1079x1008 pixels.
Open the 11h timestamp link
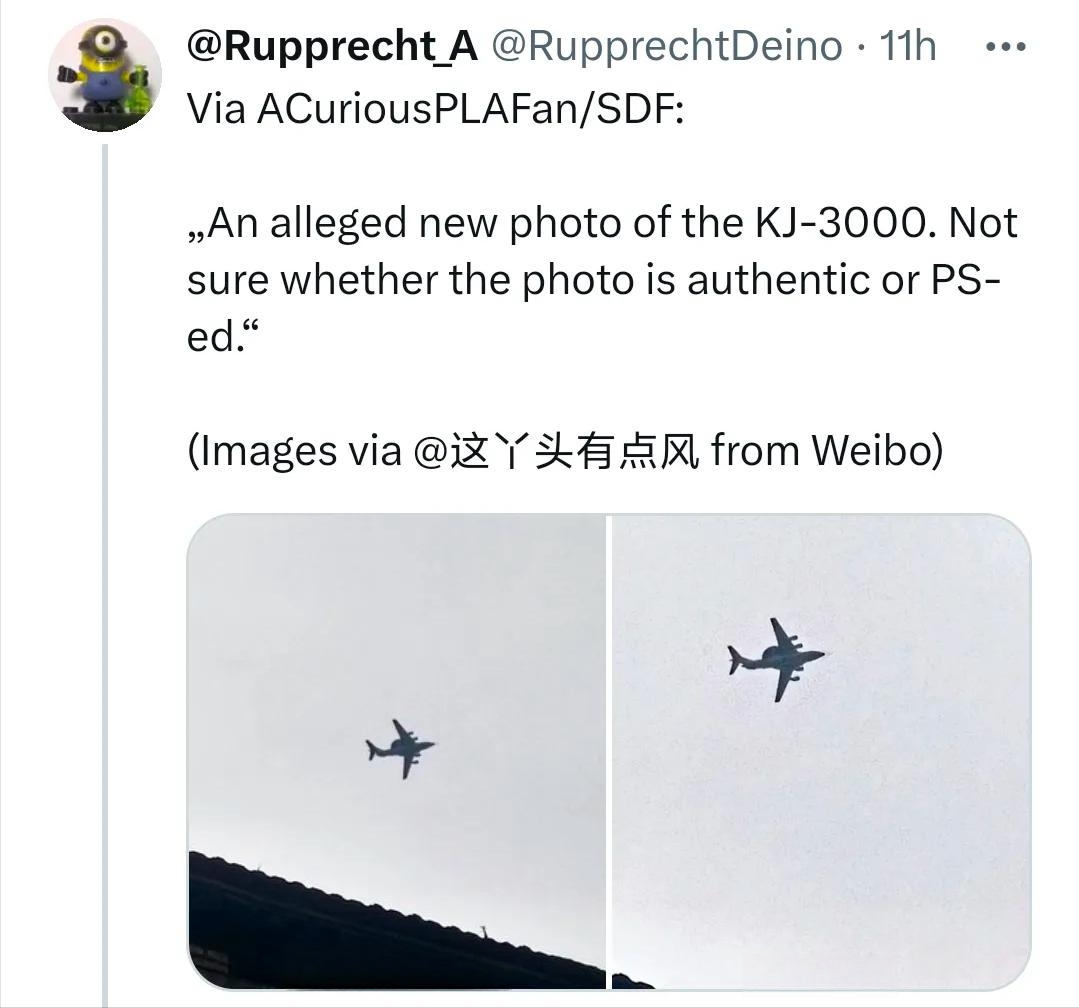908,46
